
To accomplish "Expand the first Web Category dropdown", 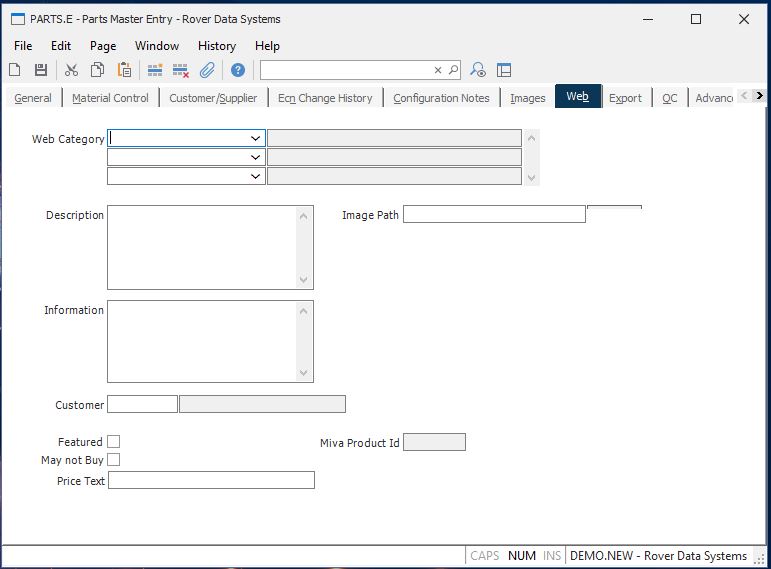I will tap(256, 139).
